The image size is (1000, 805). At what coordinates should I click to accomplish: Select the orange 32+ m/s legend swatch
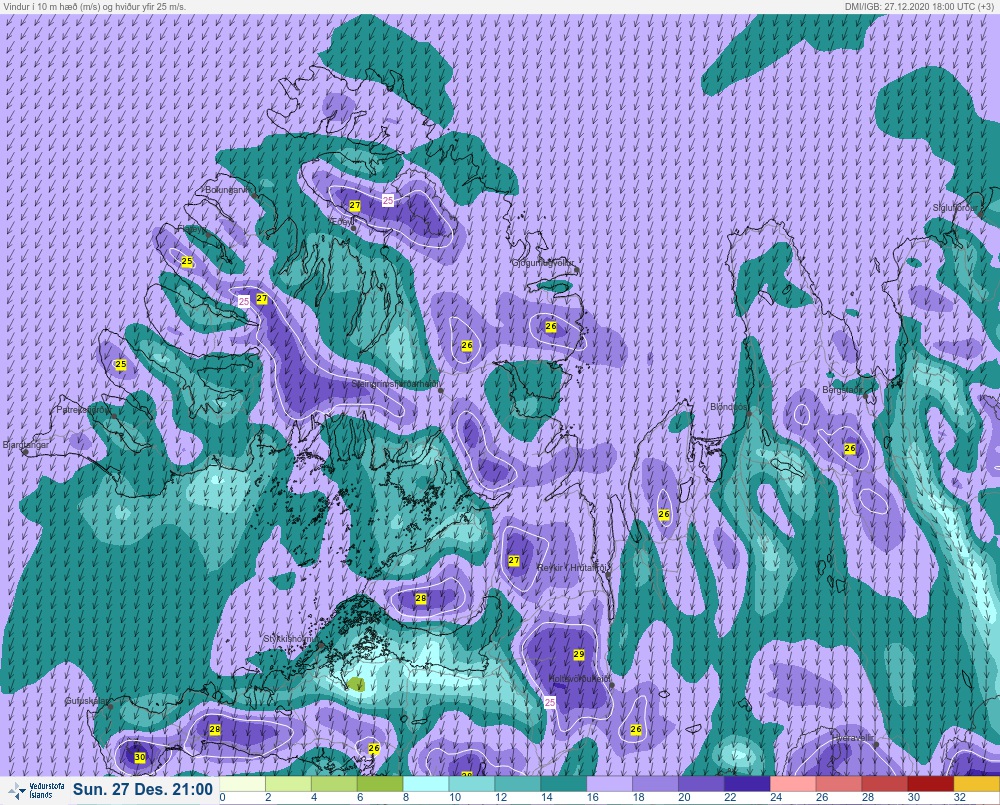point(977,783)
